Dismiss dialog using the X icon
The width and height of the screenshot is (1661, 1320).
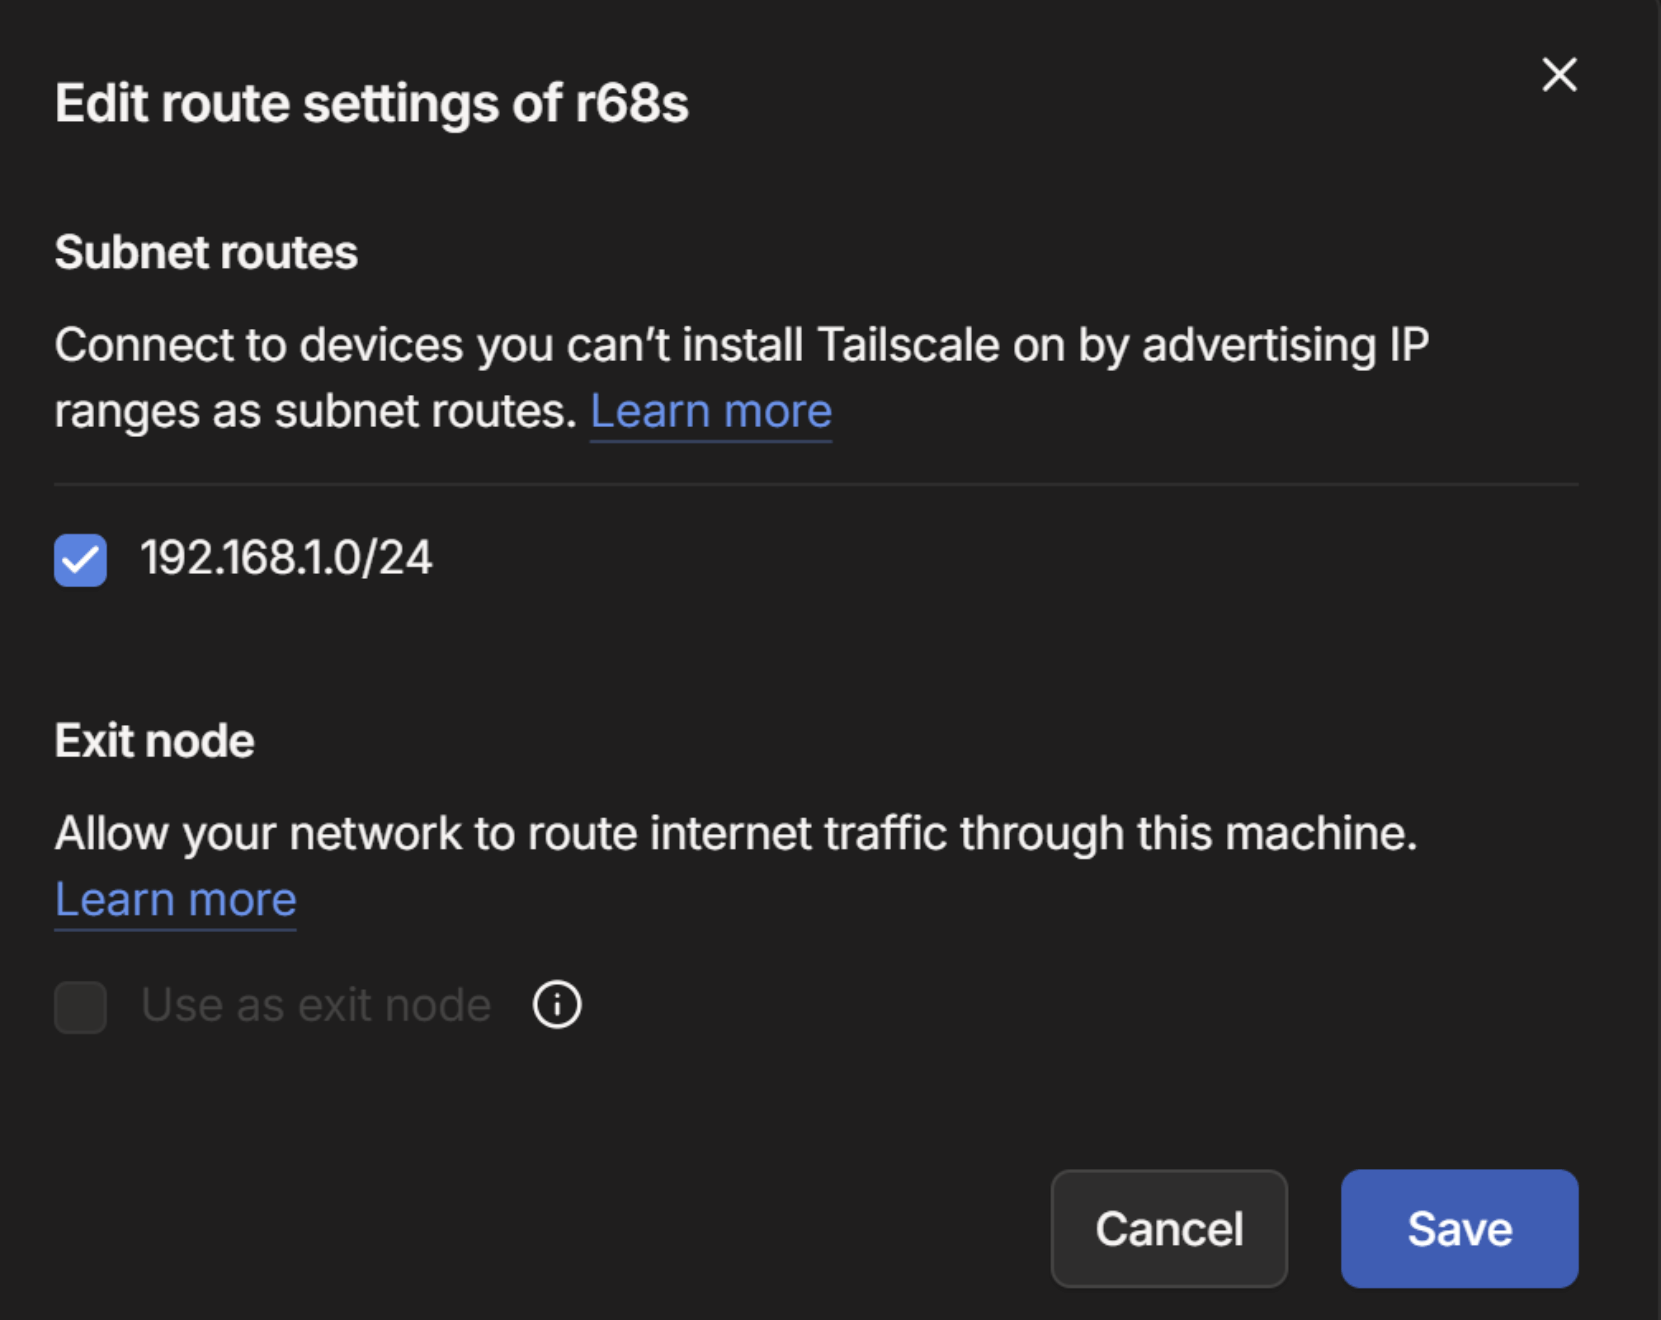coord(1559,75)
